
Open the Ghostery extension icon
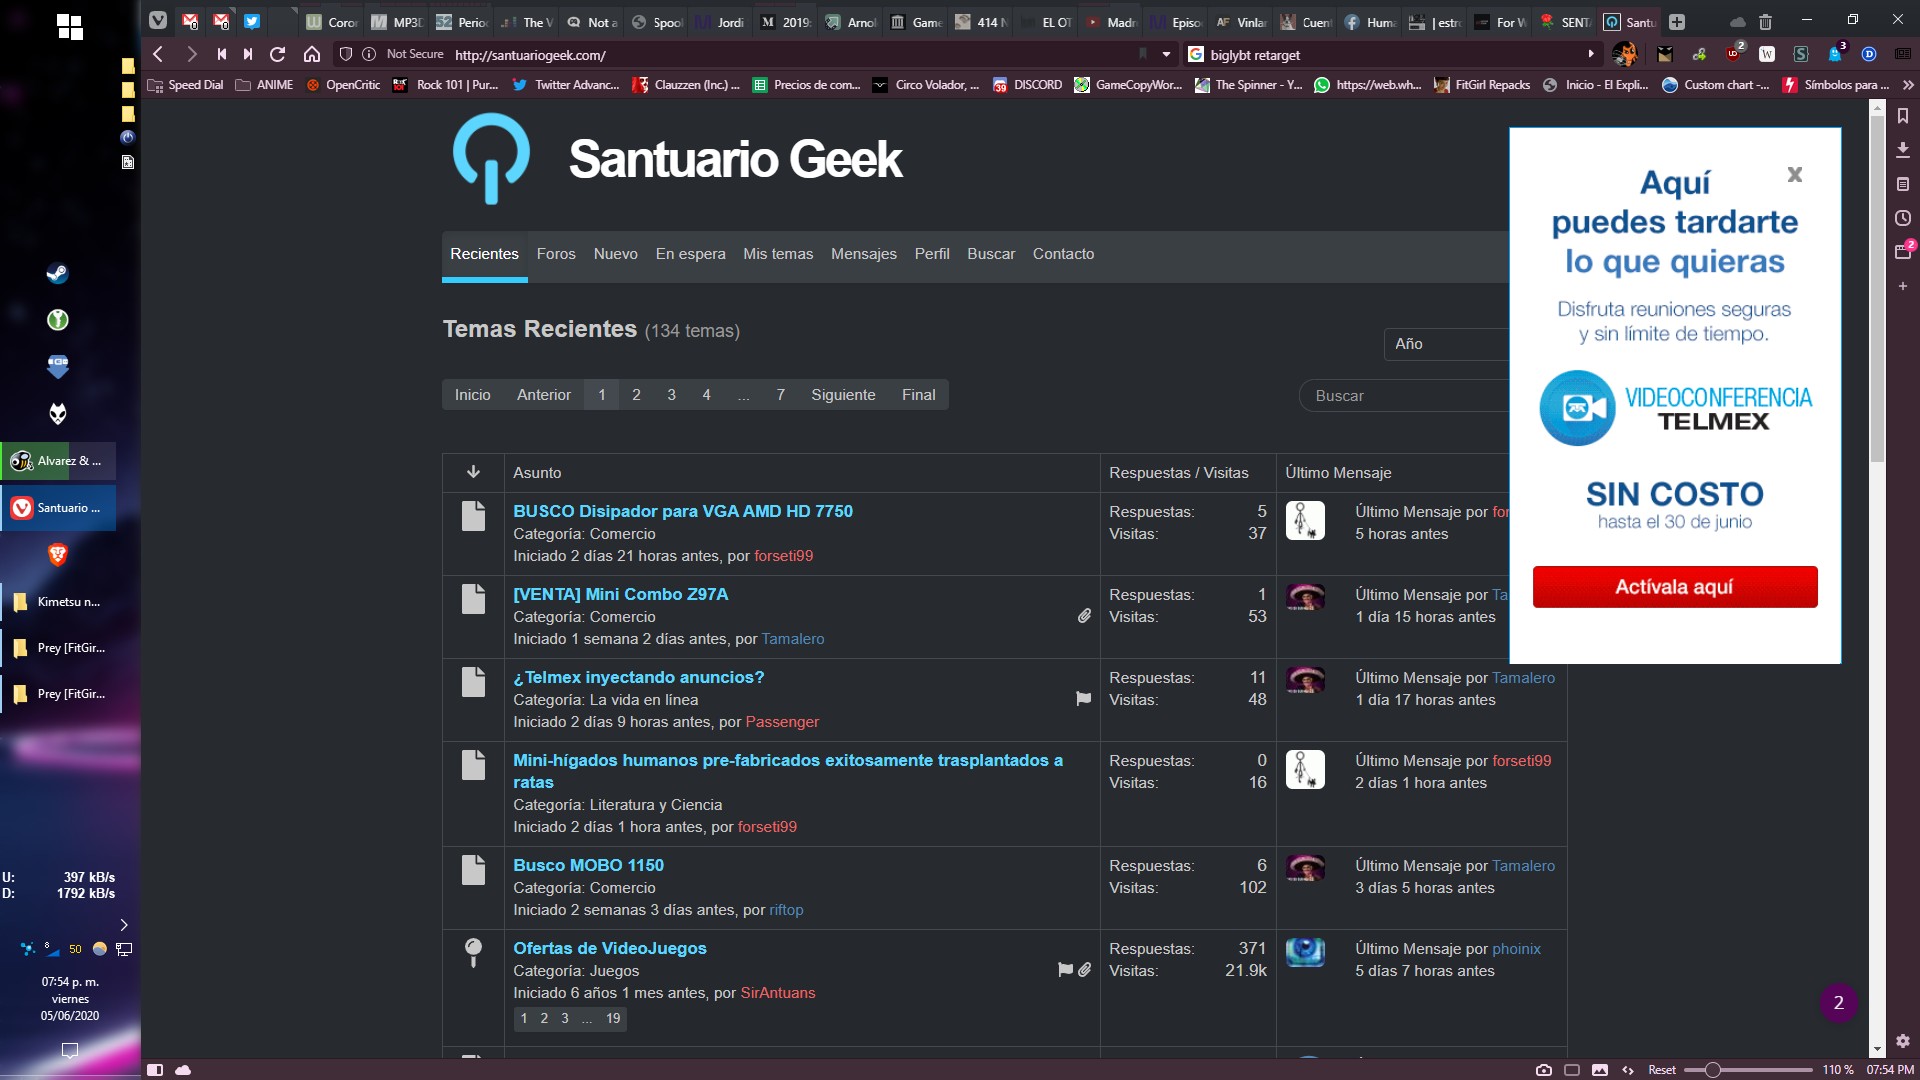click(x=1835, y=54)
